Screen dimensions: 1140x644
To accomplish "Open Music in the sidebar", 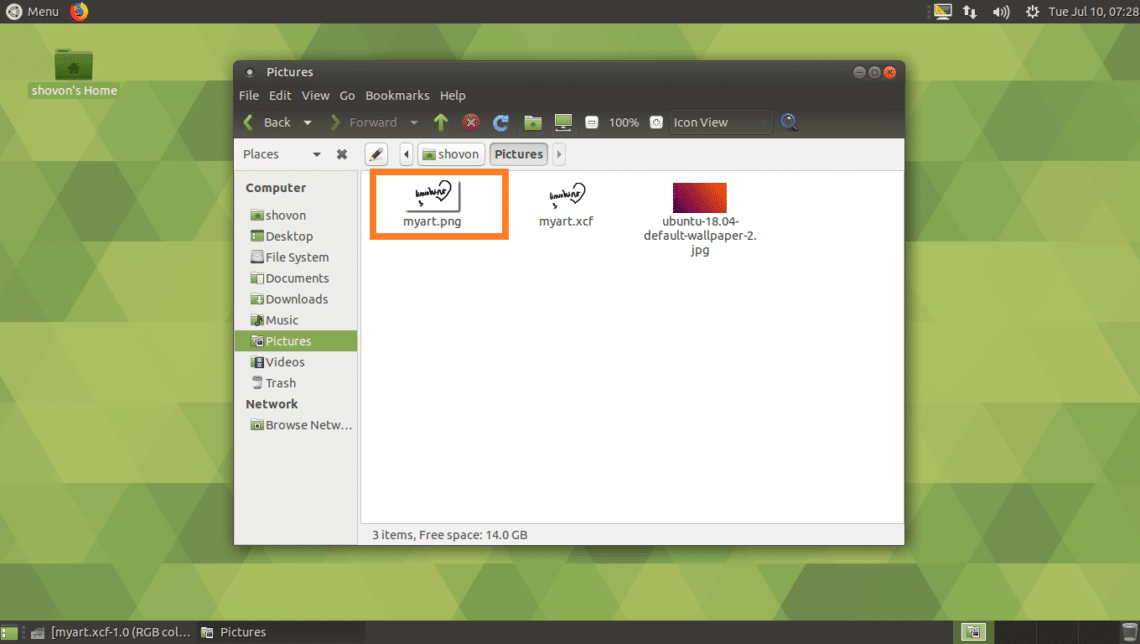I will (x=295, y=321).
